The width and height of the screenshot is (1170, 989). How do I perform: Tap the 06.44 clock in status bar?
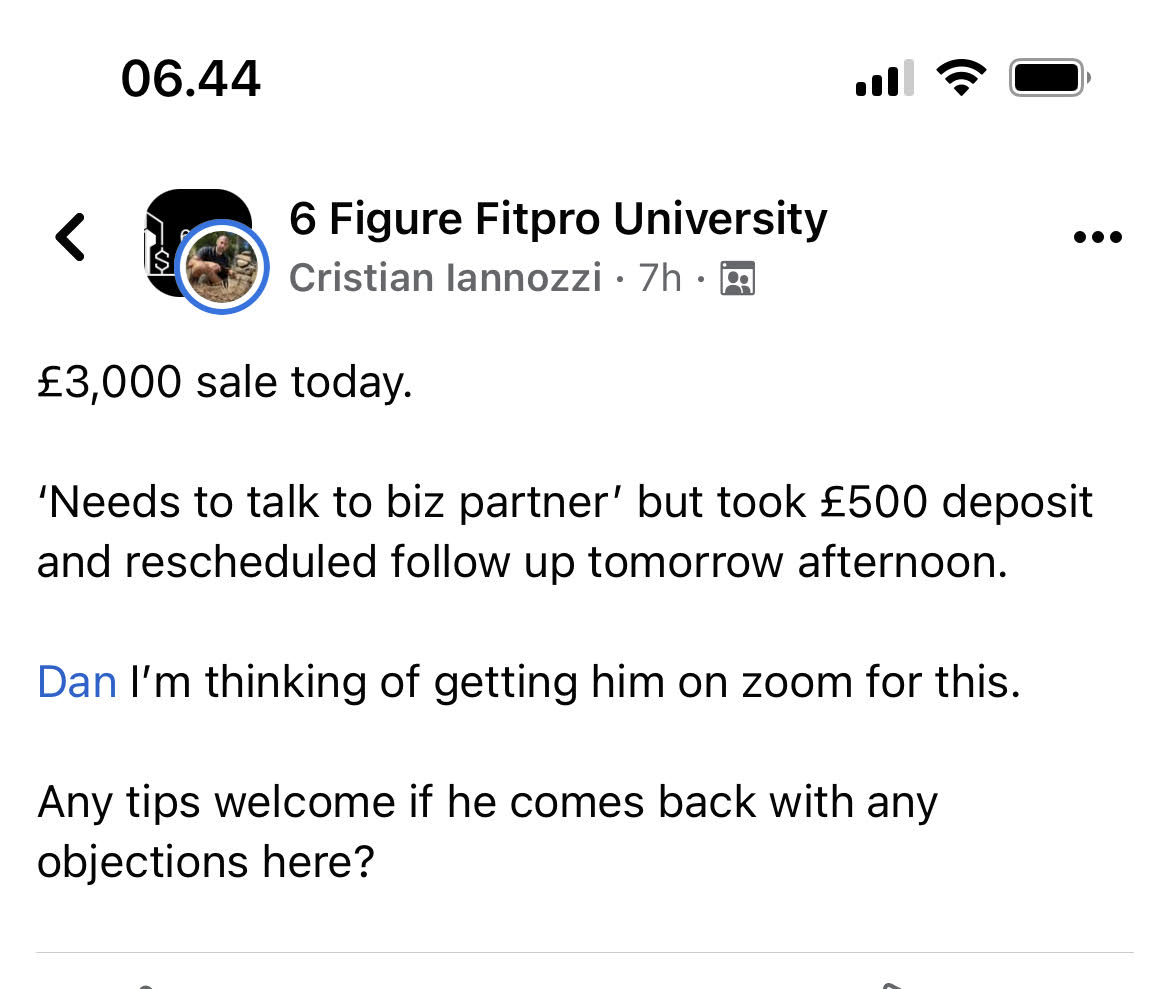pos(191,78)
